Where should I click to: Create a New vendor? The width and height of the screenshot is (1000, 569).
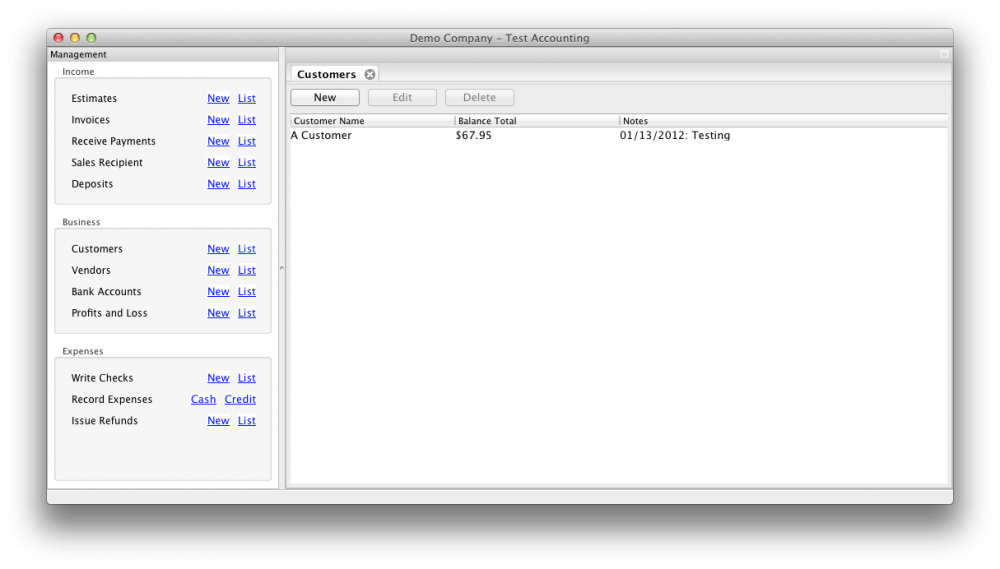click(x=218, y=270)
